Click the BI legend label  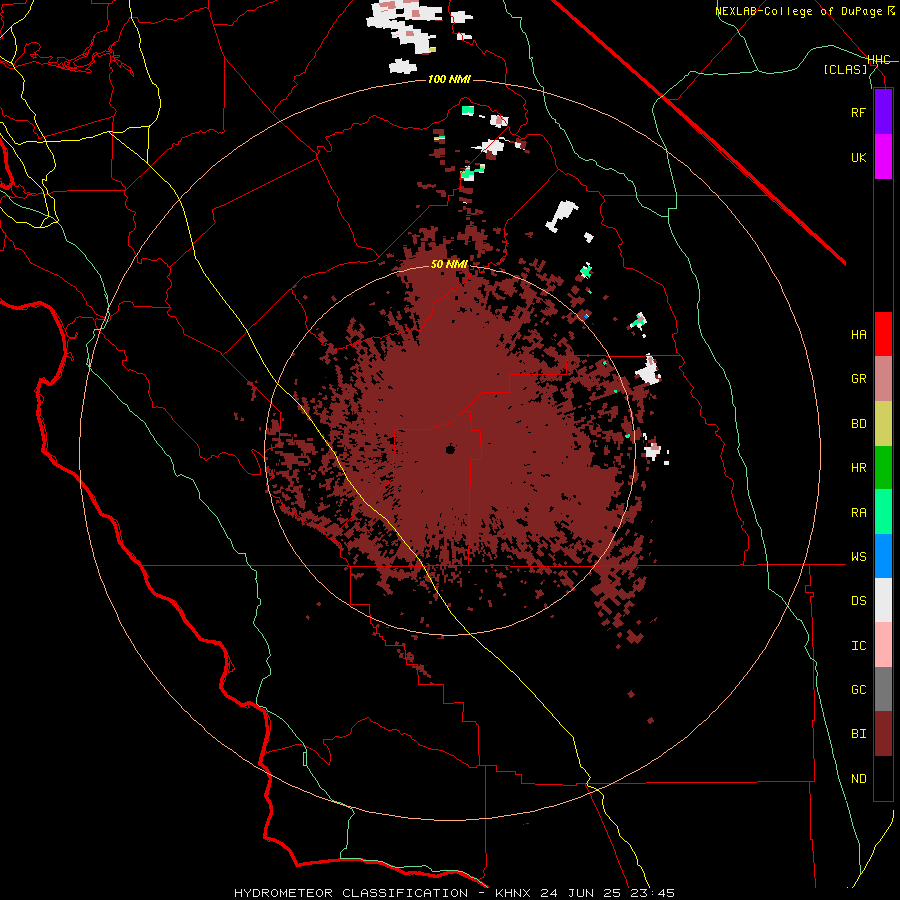858,734
